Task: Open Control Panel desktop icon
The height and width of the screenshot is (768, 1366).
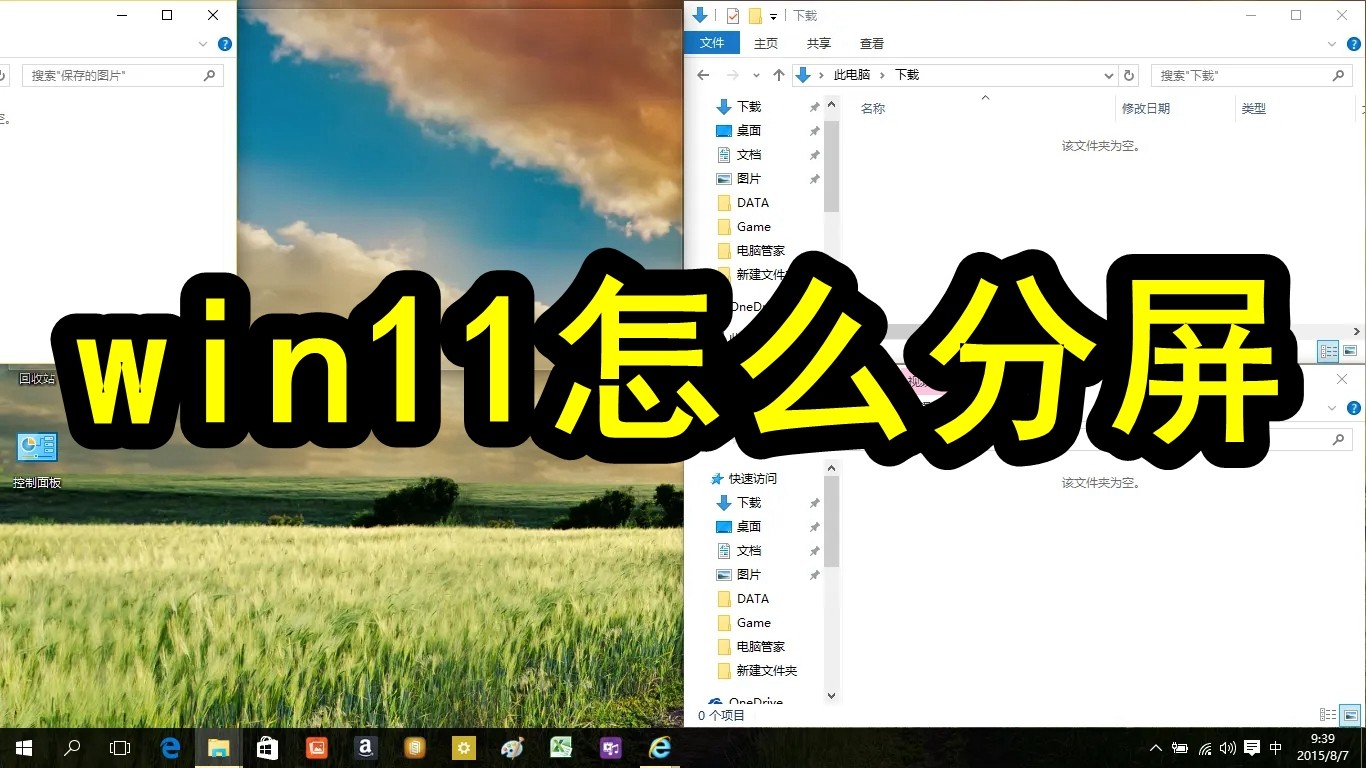Action: click(37, 460)
